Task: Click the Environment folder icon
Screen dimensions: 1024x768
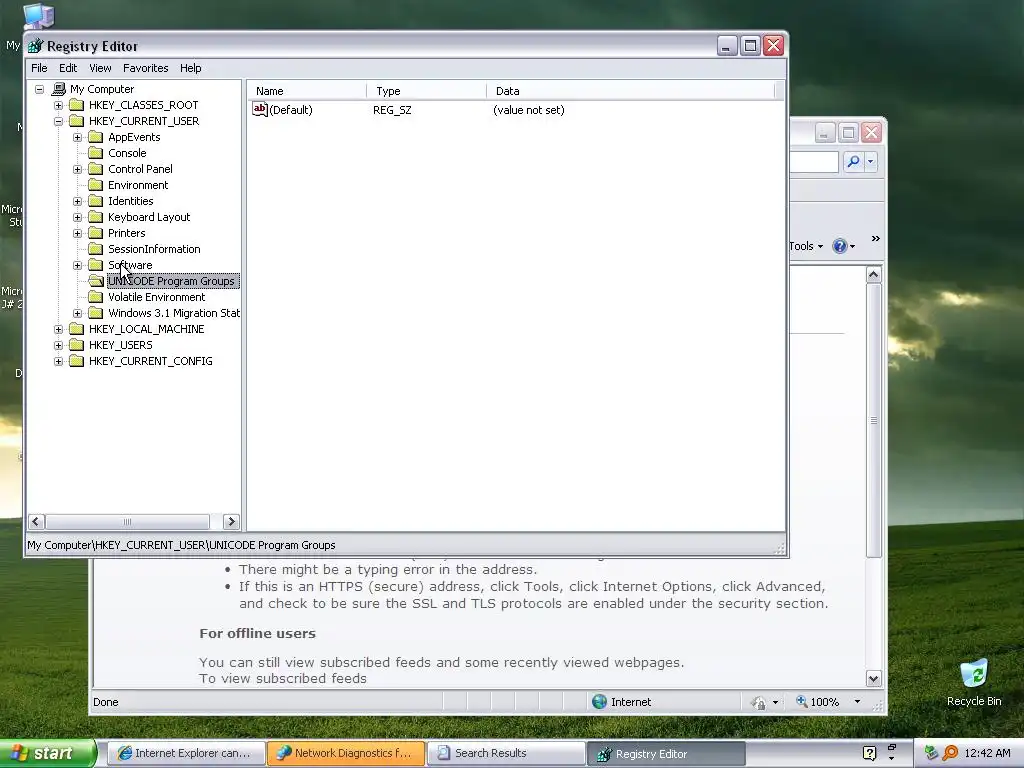Action: point(96,185)
